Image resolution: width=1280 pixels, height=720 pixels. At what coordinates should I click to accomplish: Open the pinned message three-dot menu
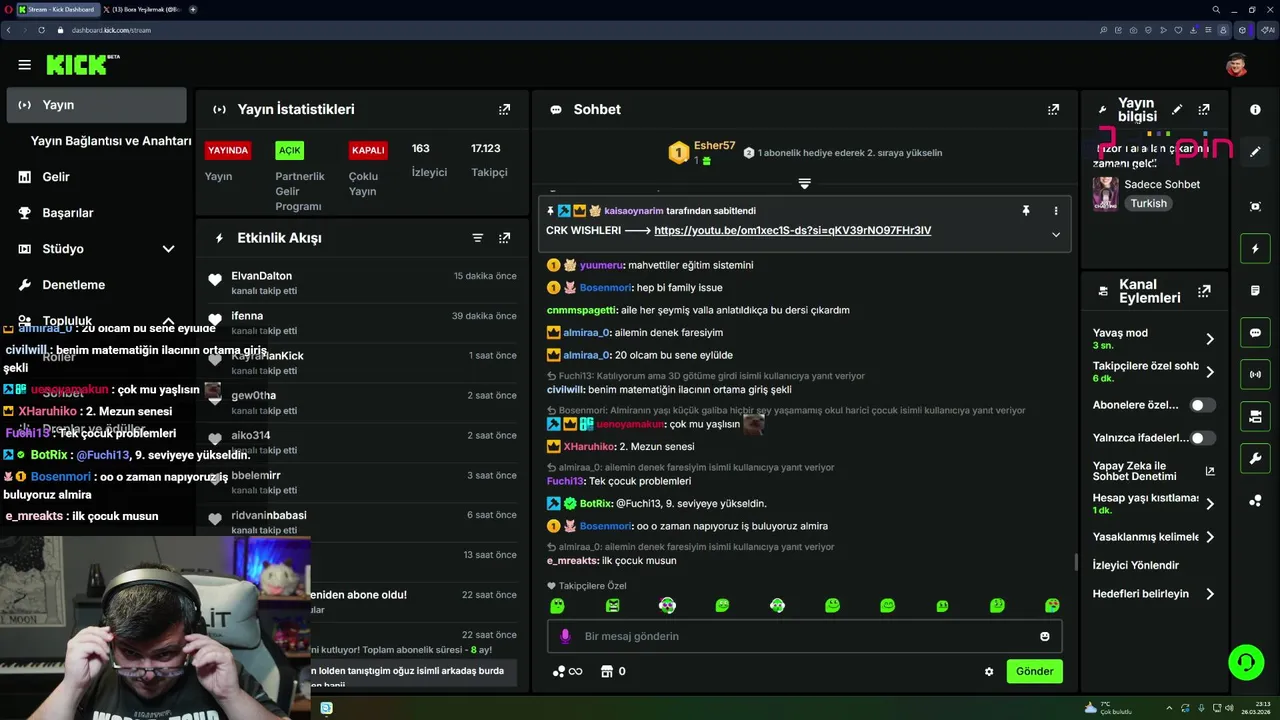point(1055,210)
